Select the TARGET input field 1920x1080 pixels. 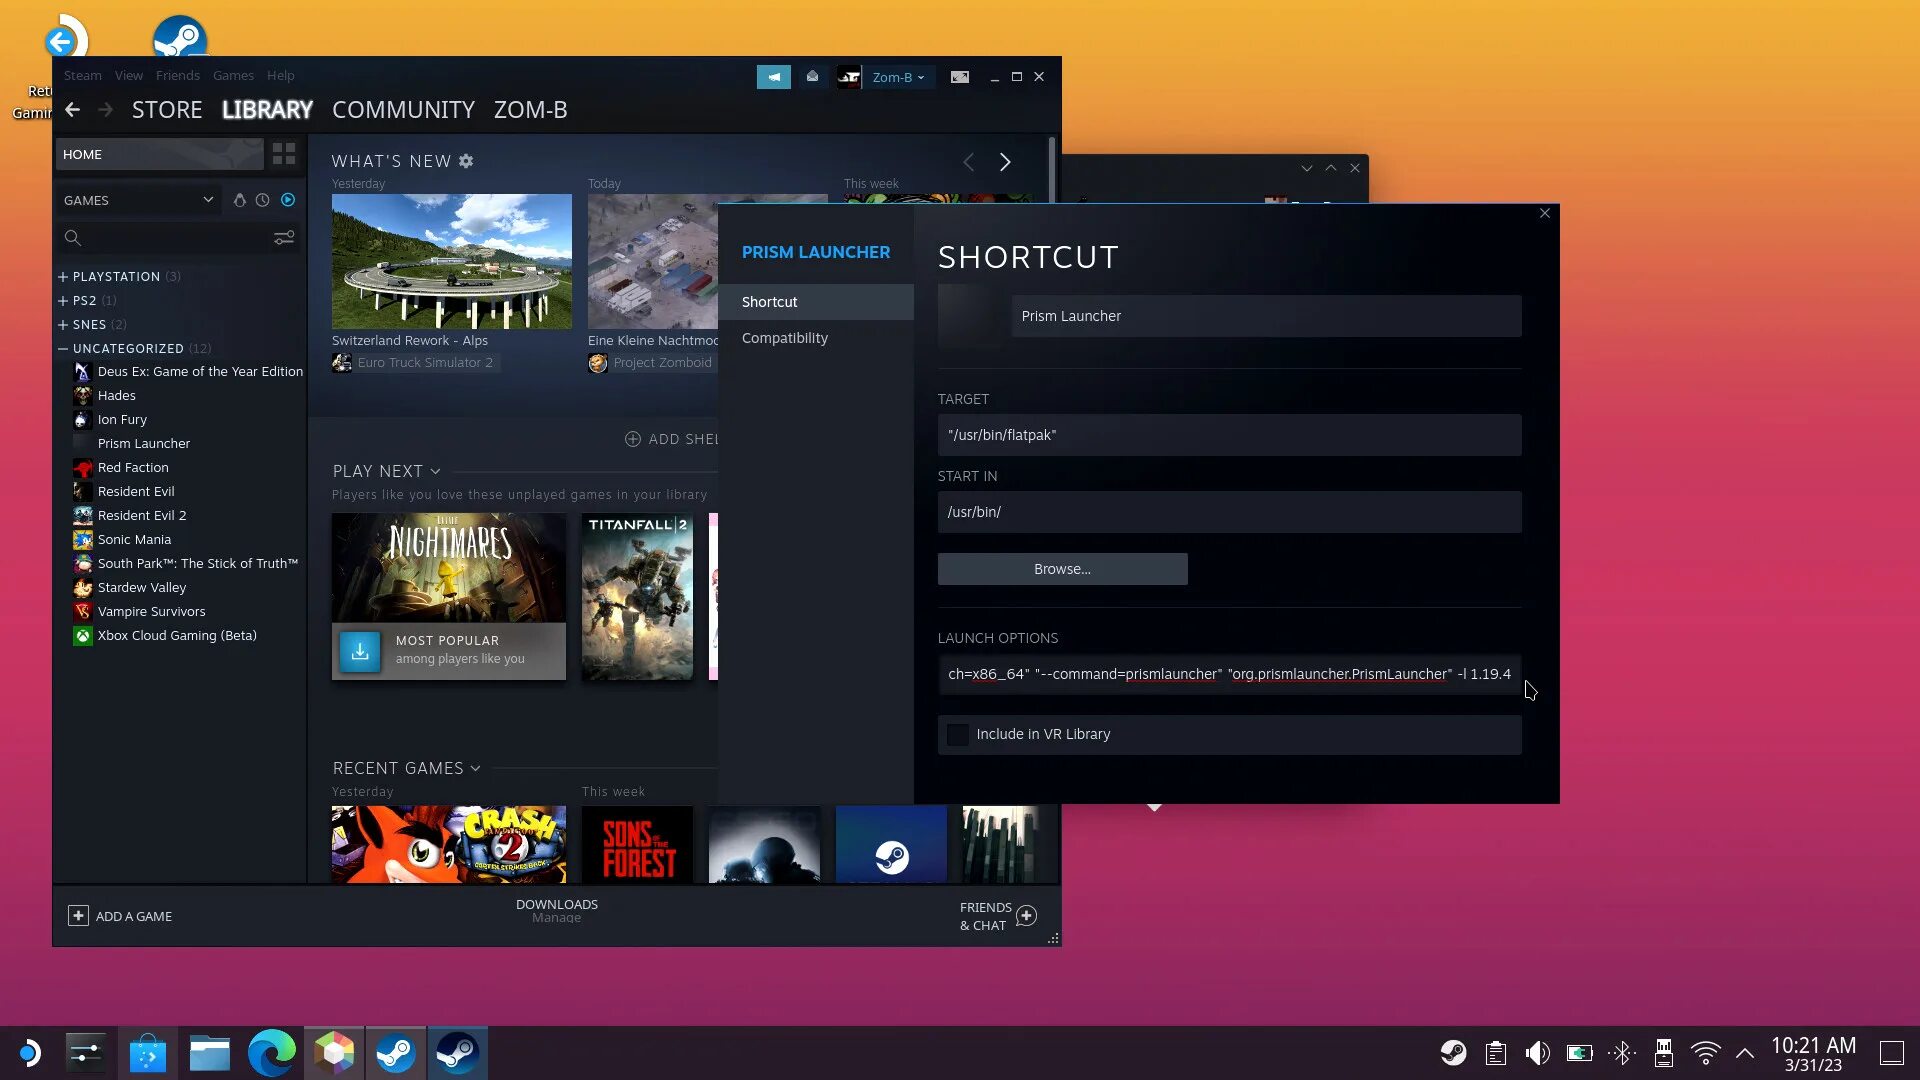pos(1228,434)
